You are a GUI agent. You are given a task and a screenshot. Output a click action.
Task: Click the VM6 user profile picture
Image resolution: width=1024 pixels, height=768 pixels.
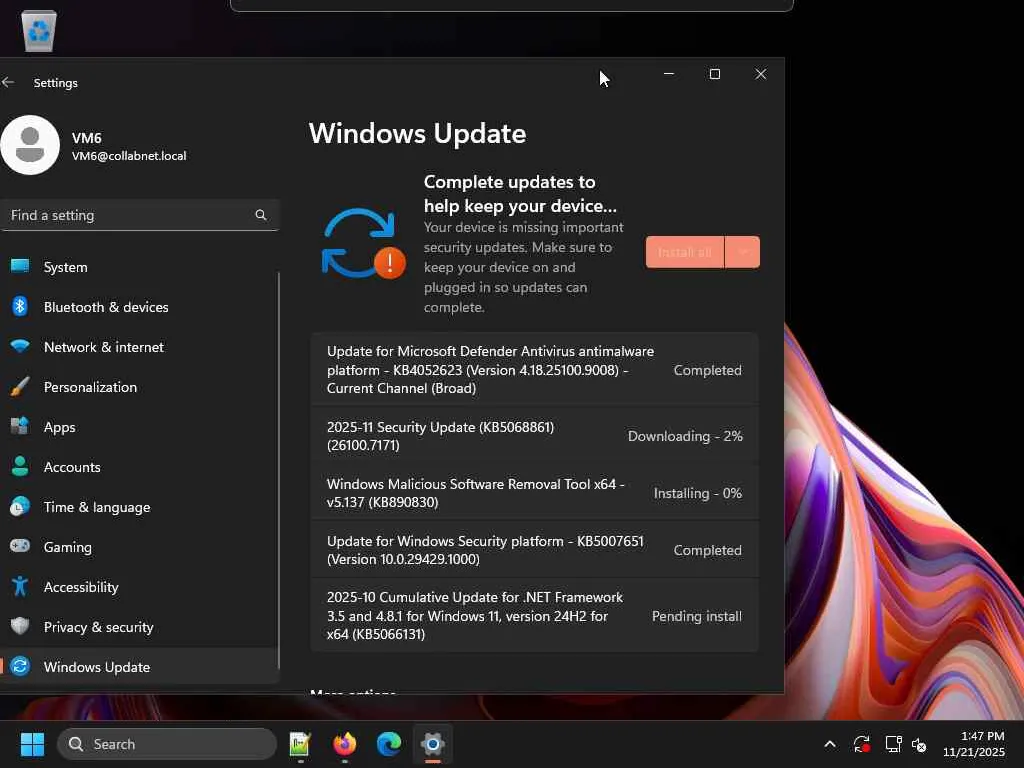[x=30, y=145]
